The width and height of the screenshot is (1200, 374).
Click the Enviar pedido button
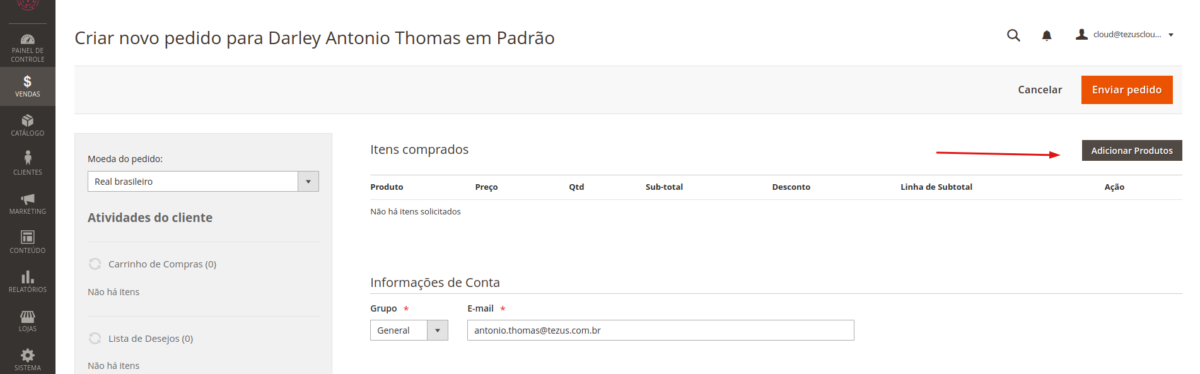[x=1126, y=89]
